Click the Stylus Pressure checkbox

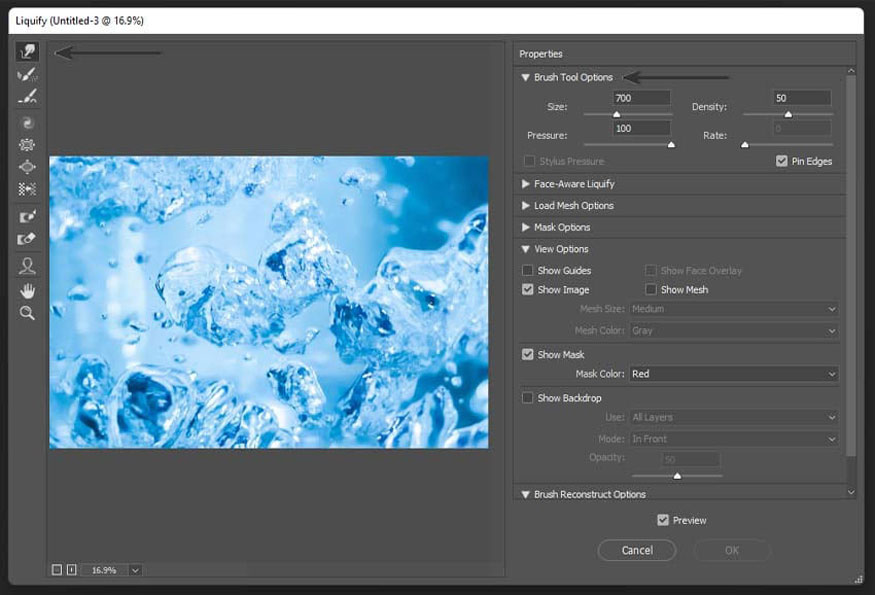[x=529, y=161]
